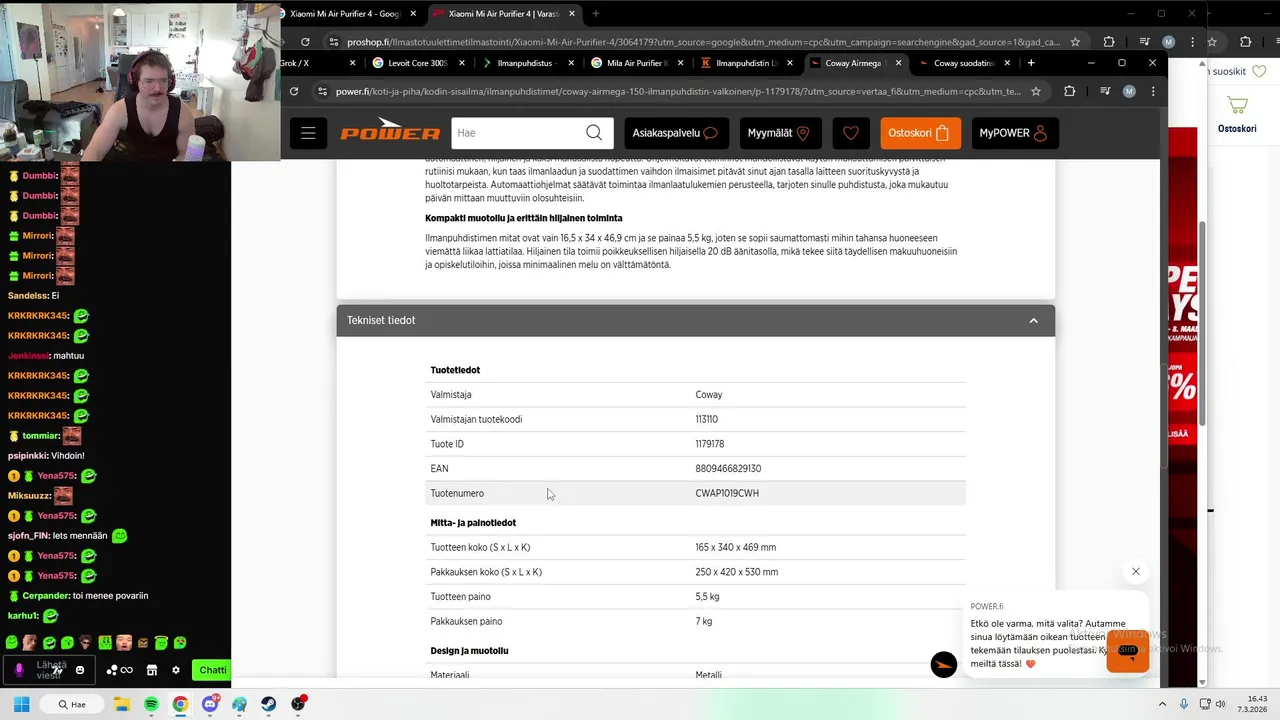Open channel points balance icon
The height and width of the screenshot is (720, 1280).
[119, 670]
